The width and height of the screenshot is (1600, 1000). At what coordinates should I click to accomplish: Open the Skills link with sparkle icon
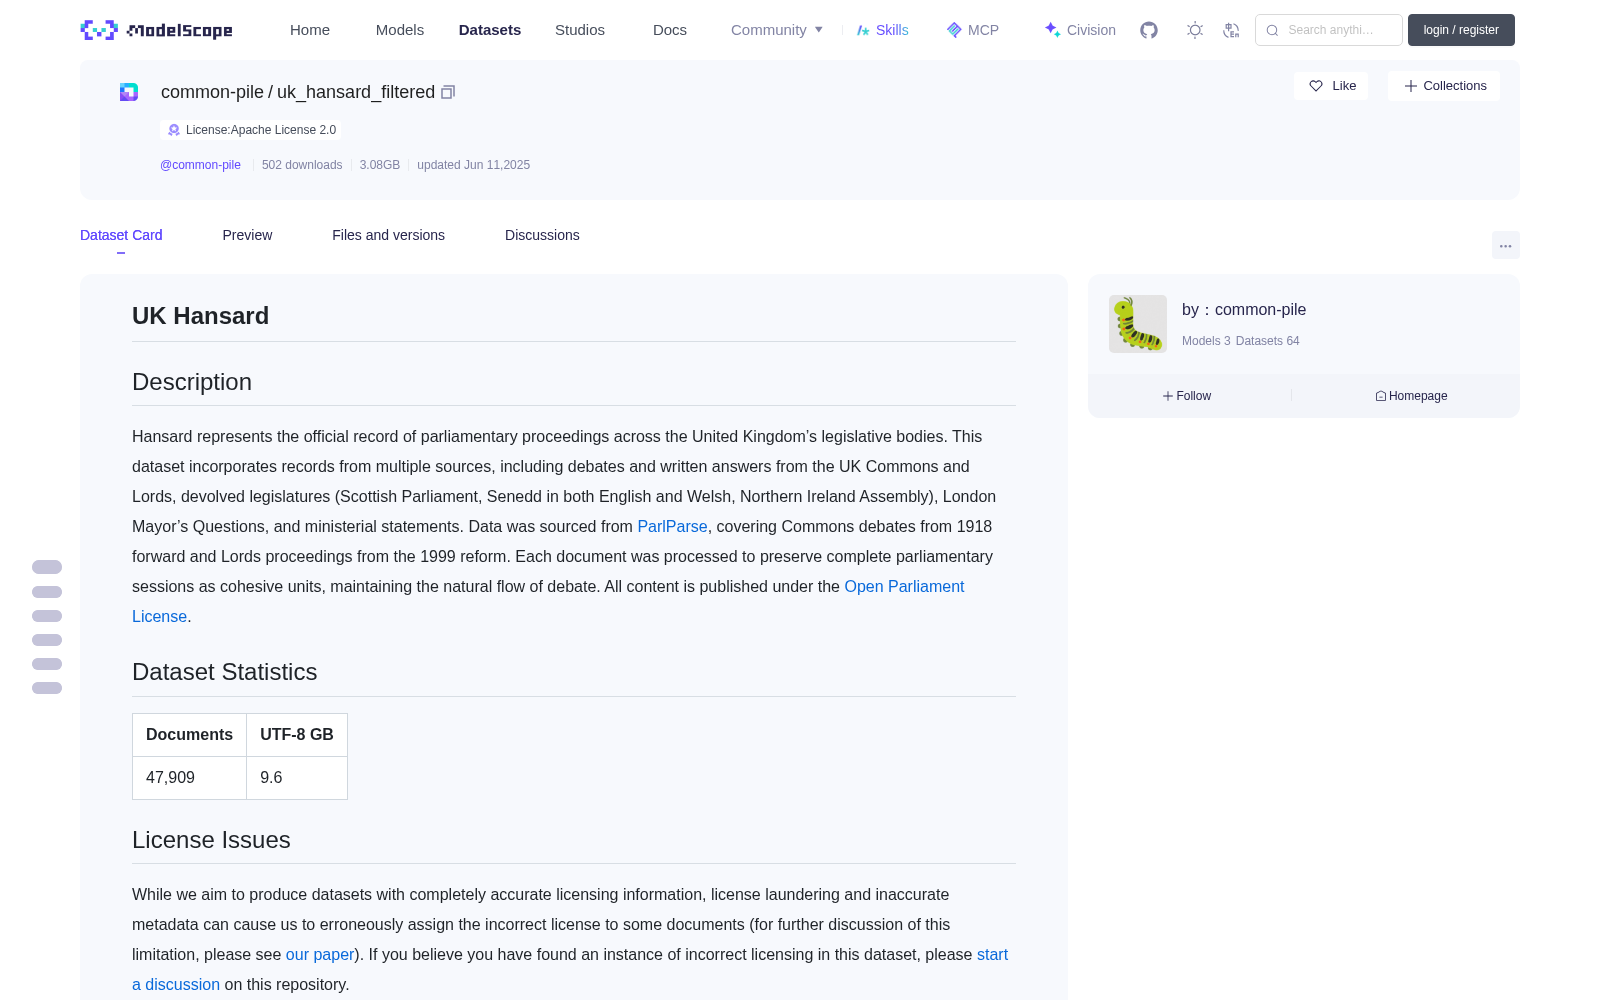click(x=882, y=30)
